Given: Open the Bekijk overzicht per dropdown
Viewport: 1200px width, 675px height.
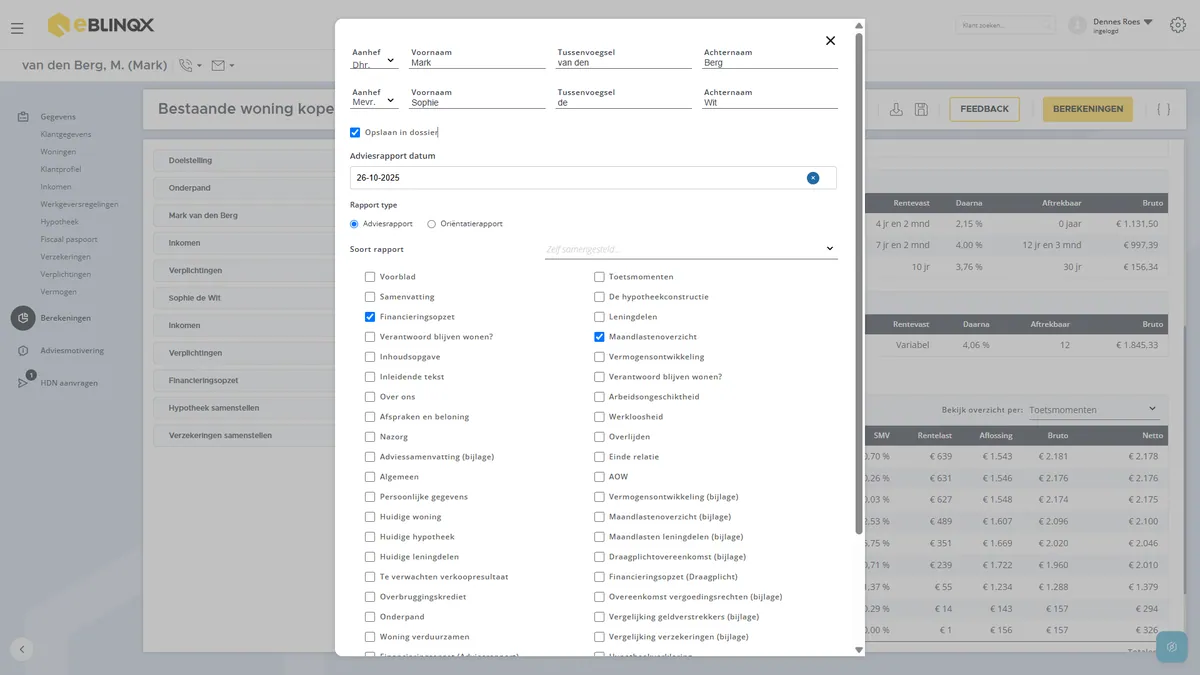Looking at the screenshot, I should coord(1092,410).
